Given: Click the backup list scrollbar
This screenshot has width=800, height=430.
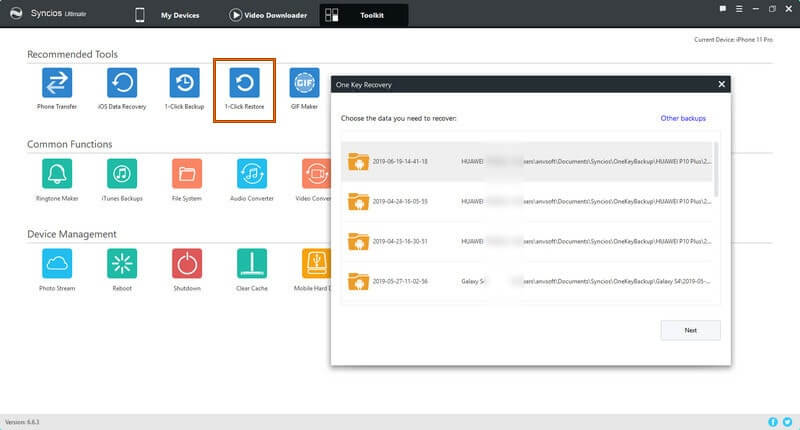Looking at the screenshot, I should (716, 169).
